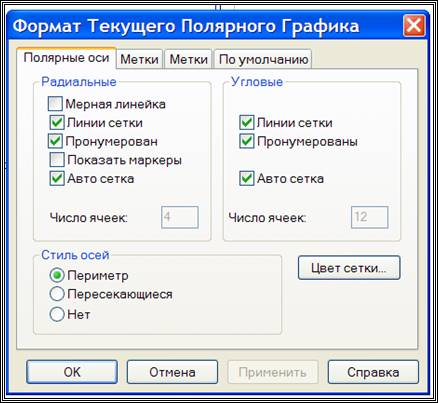
Task: Click the Стиль осей group label
Action: (x=75, y=255)
